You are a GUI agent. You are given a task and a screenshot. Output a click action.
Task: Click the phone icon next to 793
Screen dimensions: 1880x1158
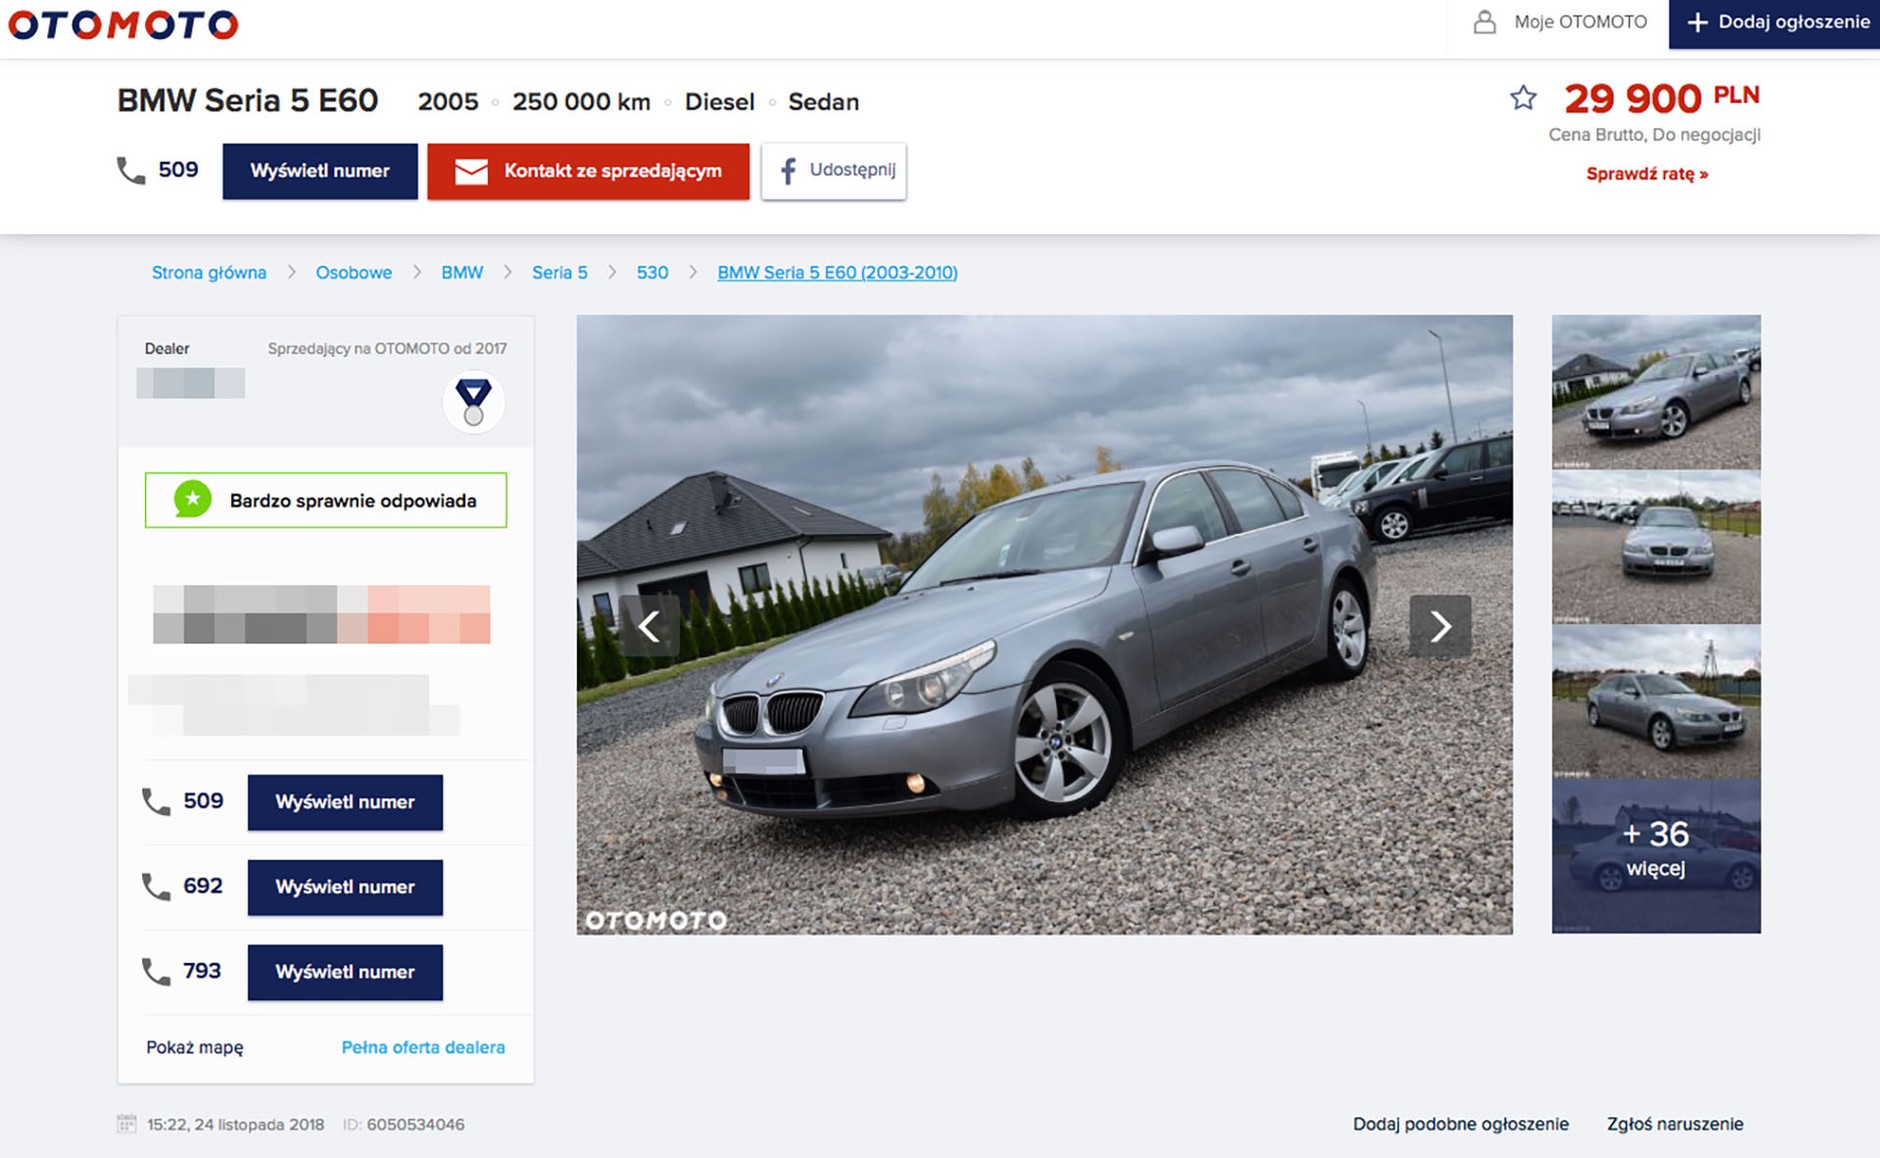[155, 971]
